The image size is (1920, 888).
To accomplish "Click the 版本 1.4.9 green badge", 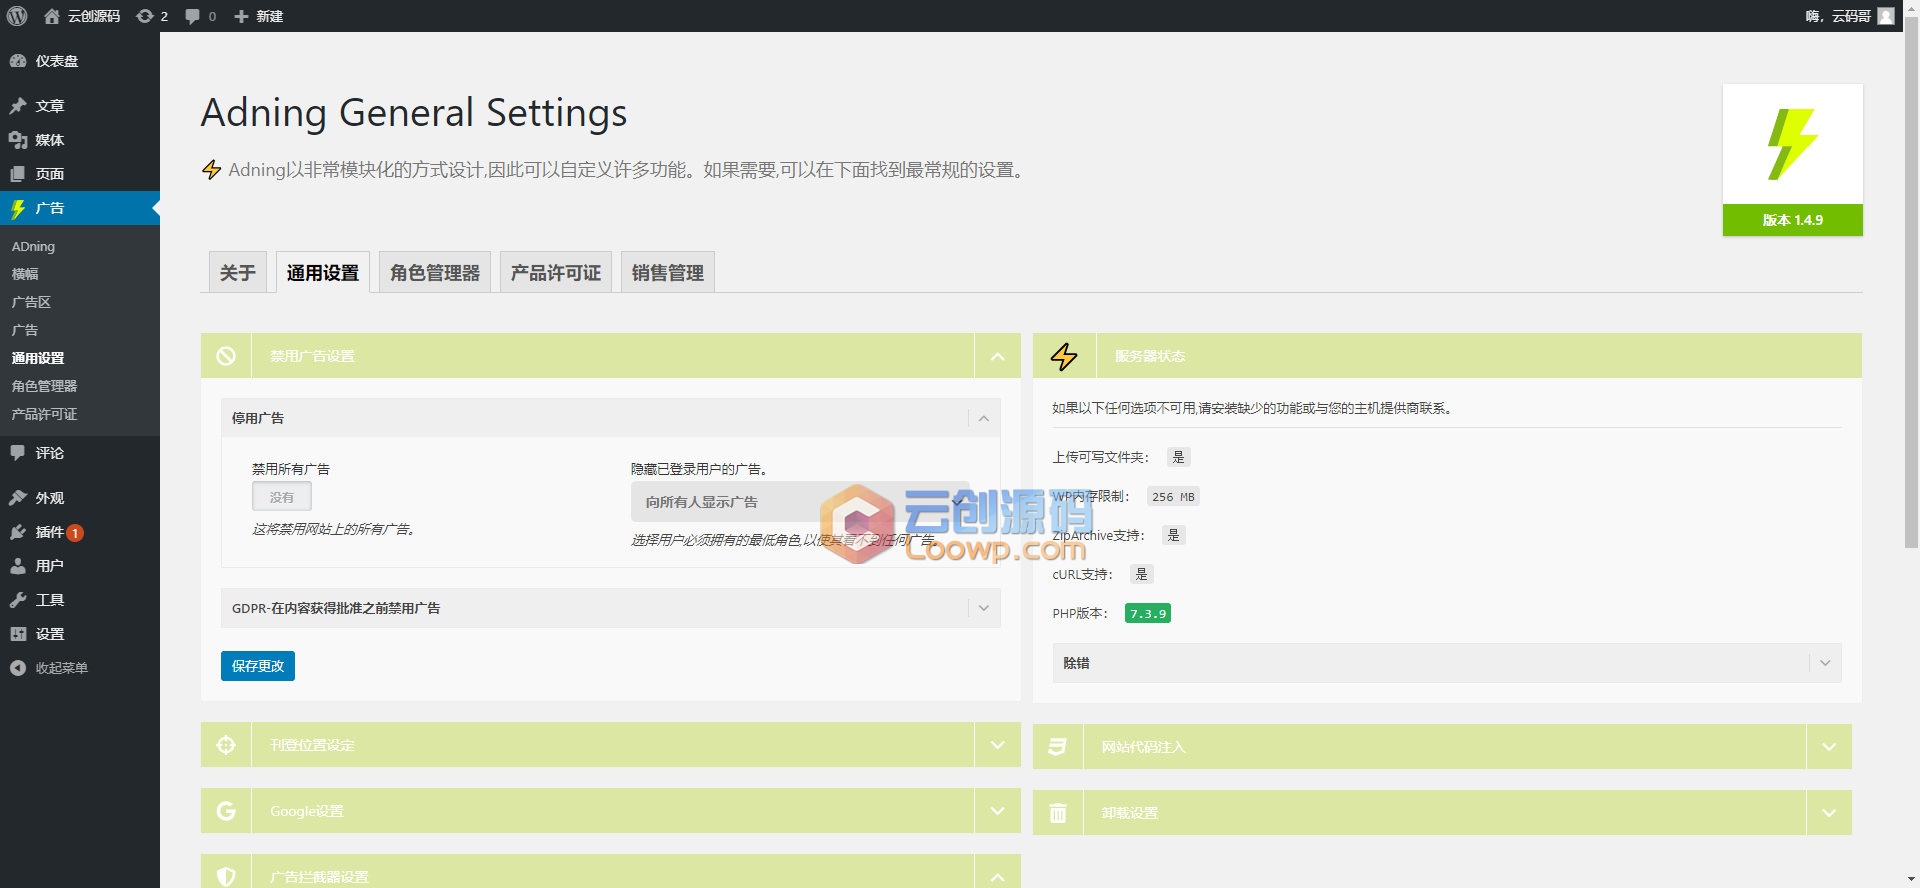I will point(1792,220).
